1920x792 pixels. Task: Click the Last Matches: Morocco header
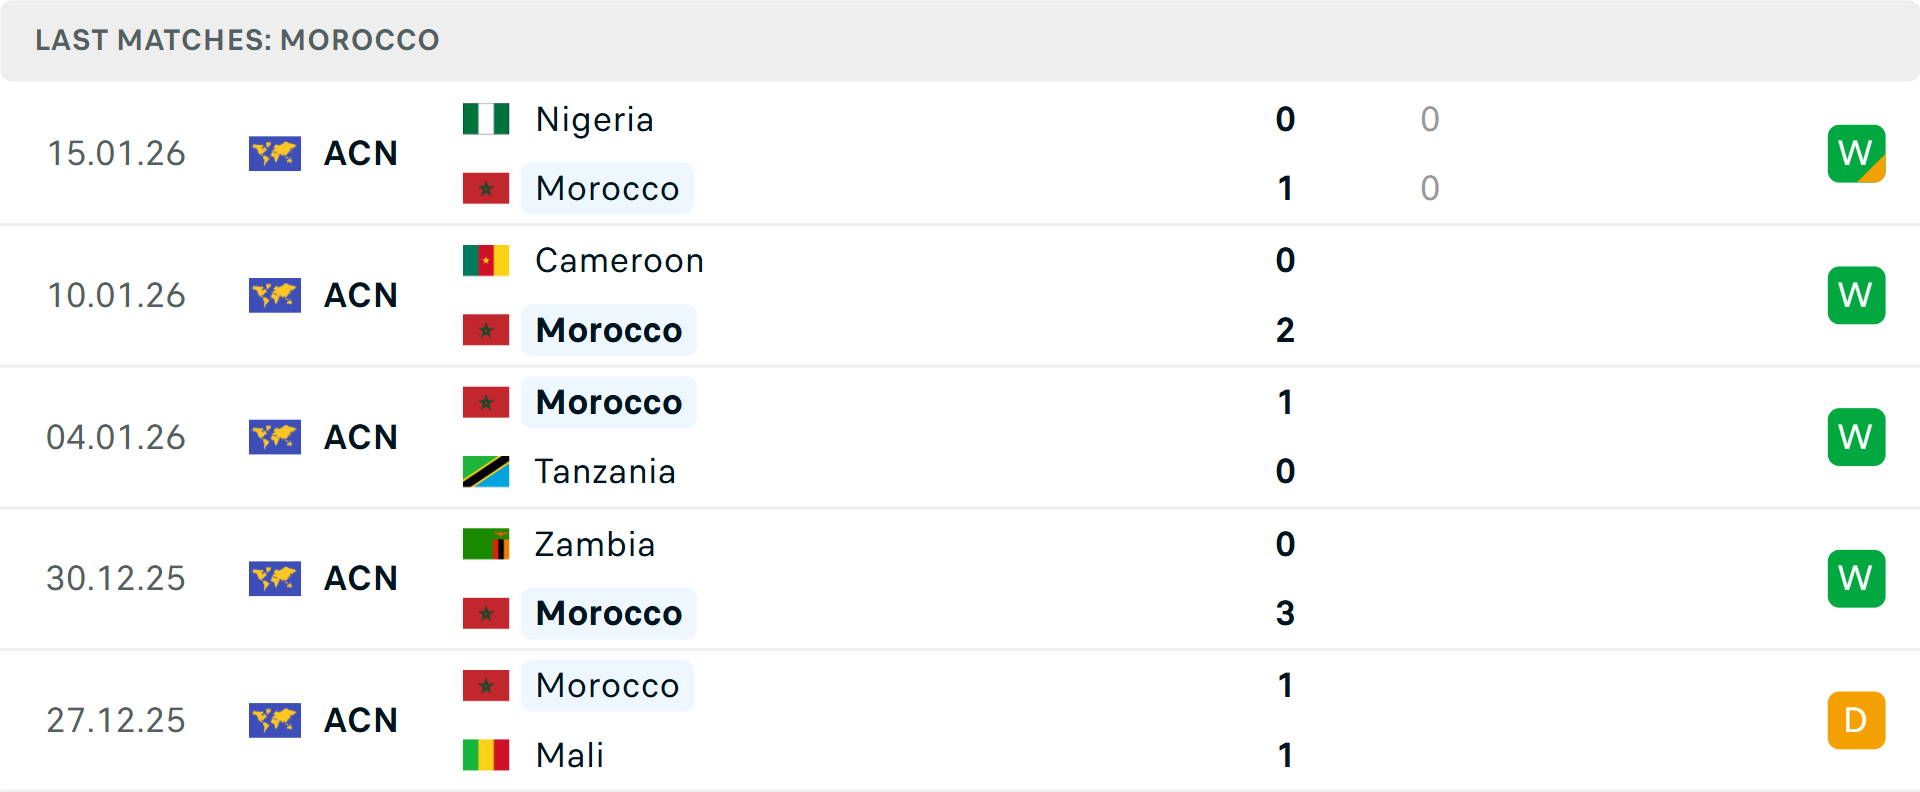[x=237, y=40]
